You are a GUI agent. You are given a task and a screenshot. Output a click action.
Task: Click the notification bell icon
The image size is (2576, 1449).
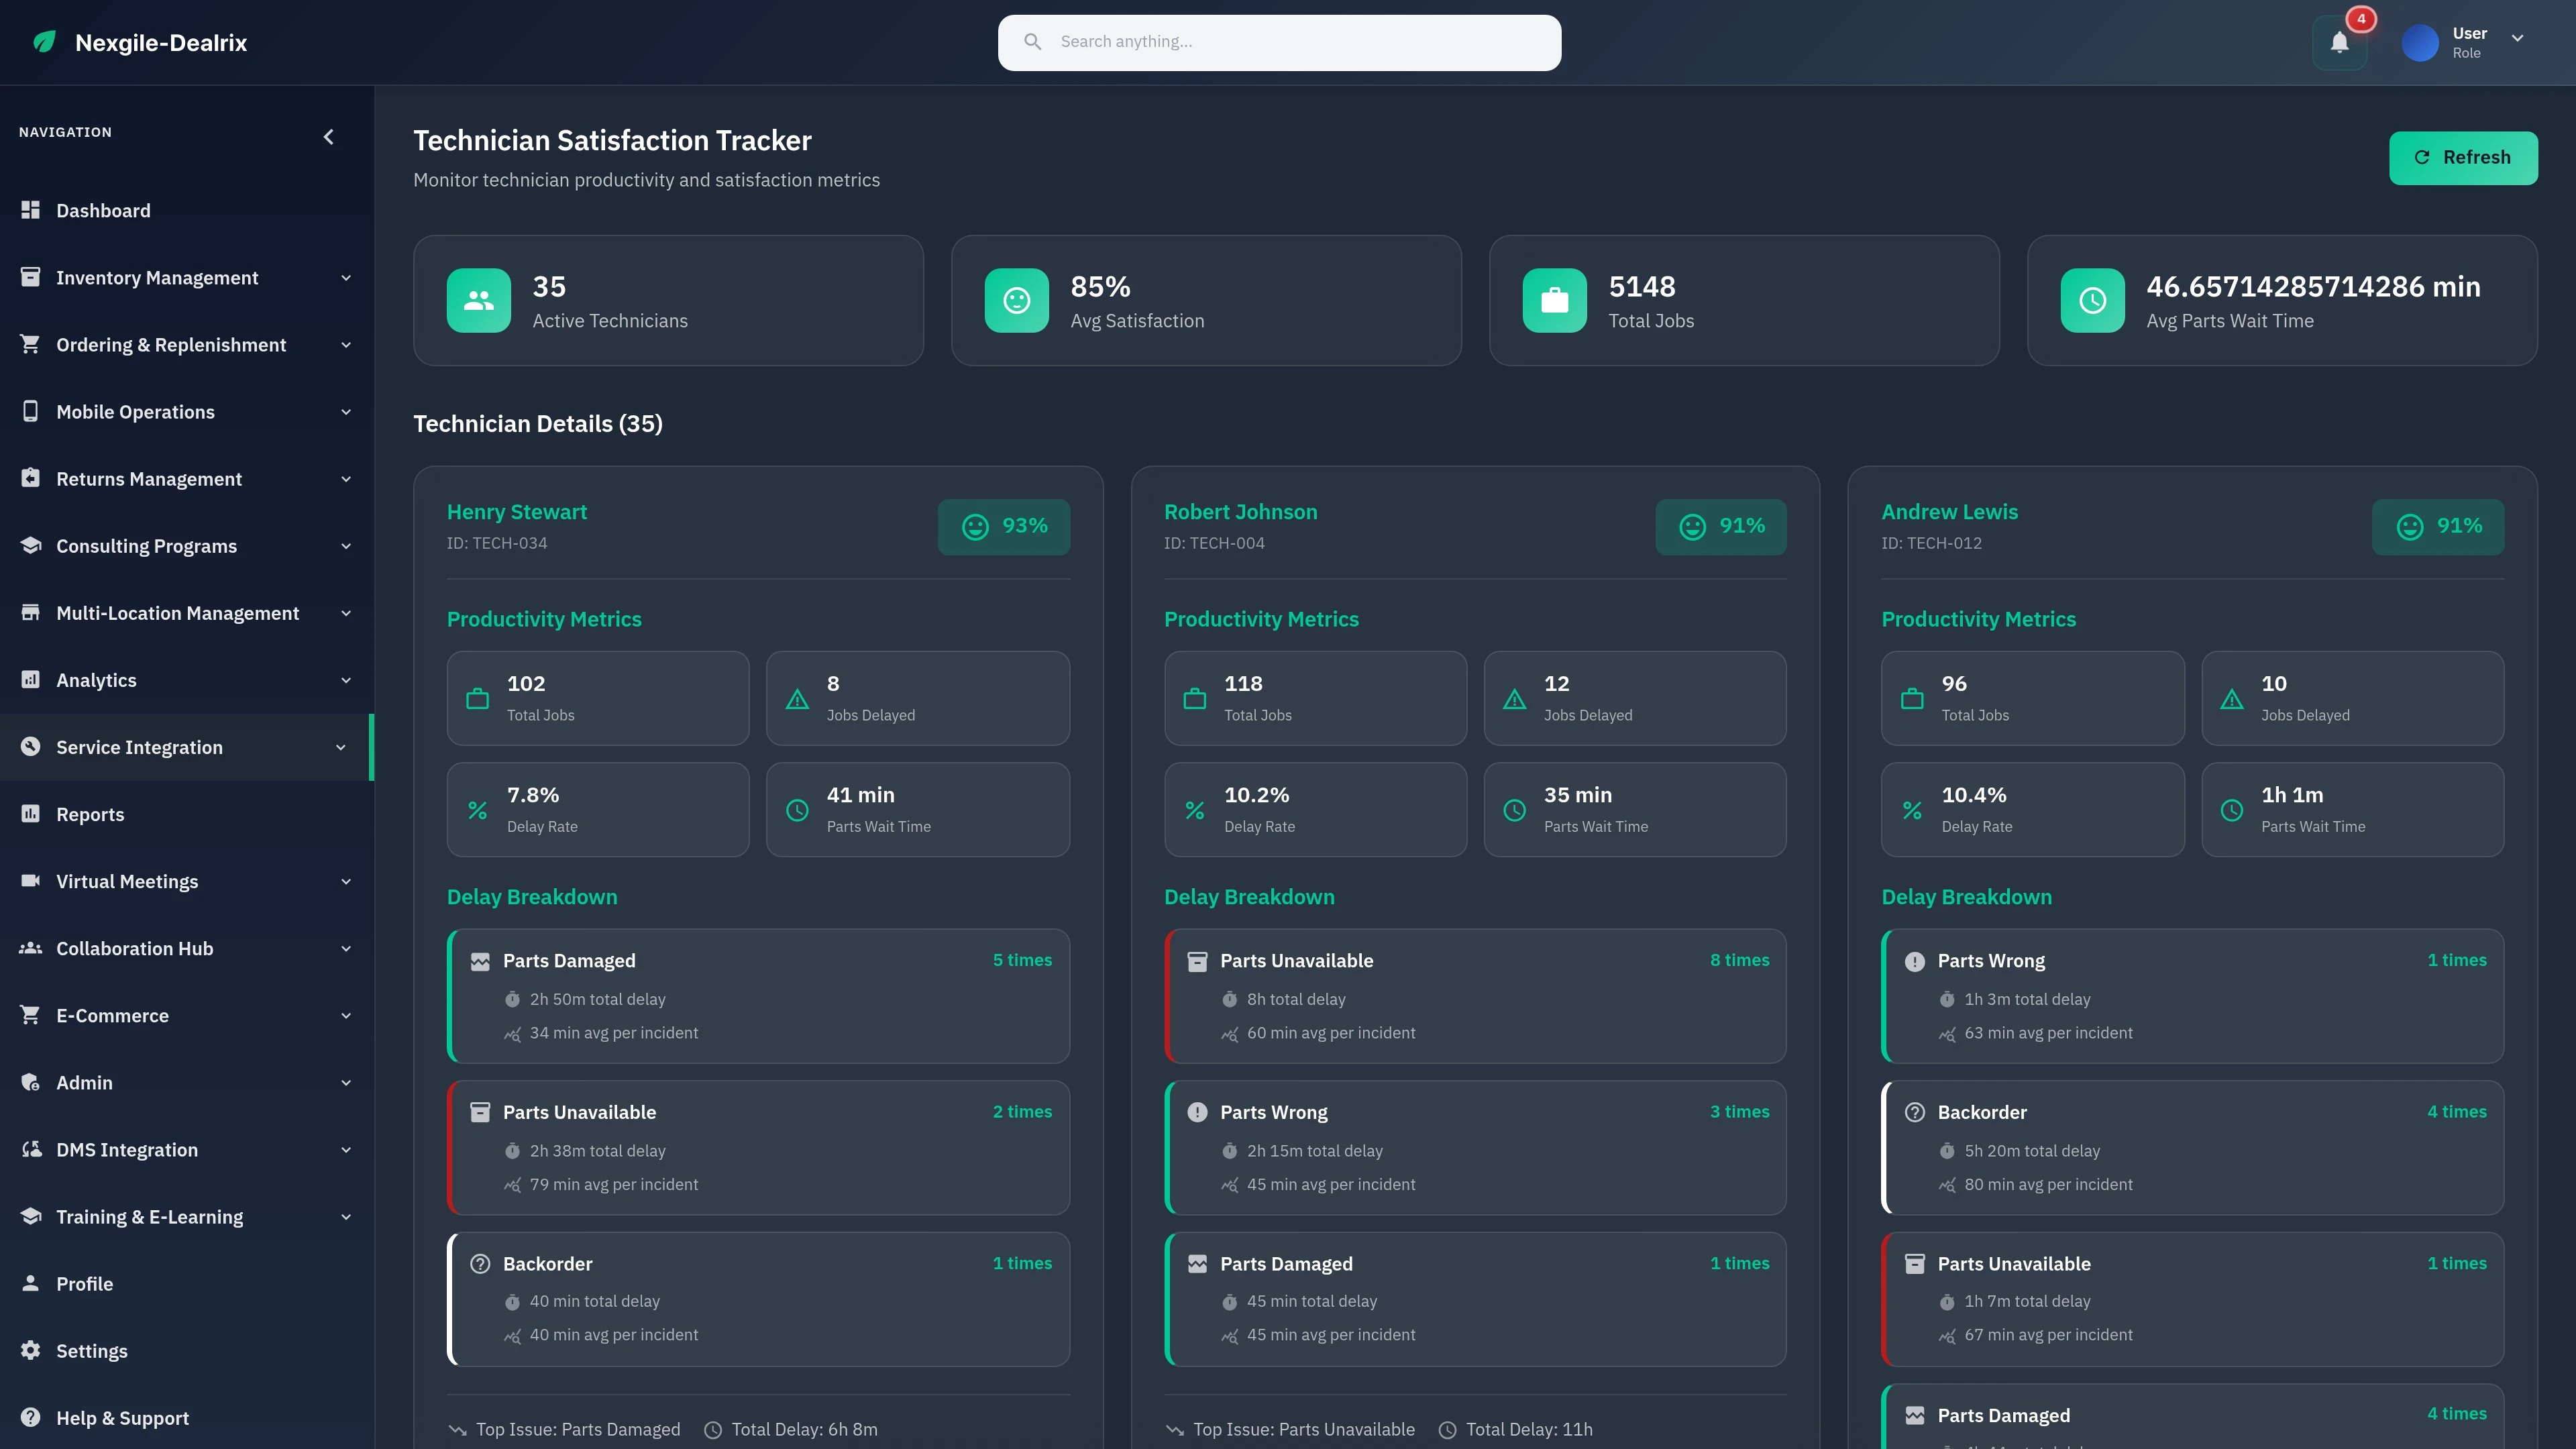coord(2339,42)
